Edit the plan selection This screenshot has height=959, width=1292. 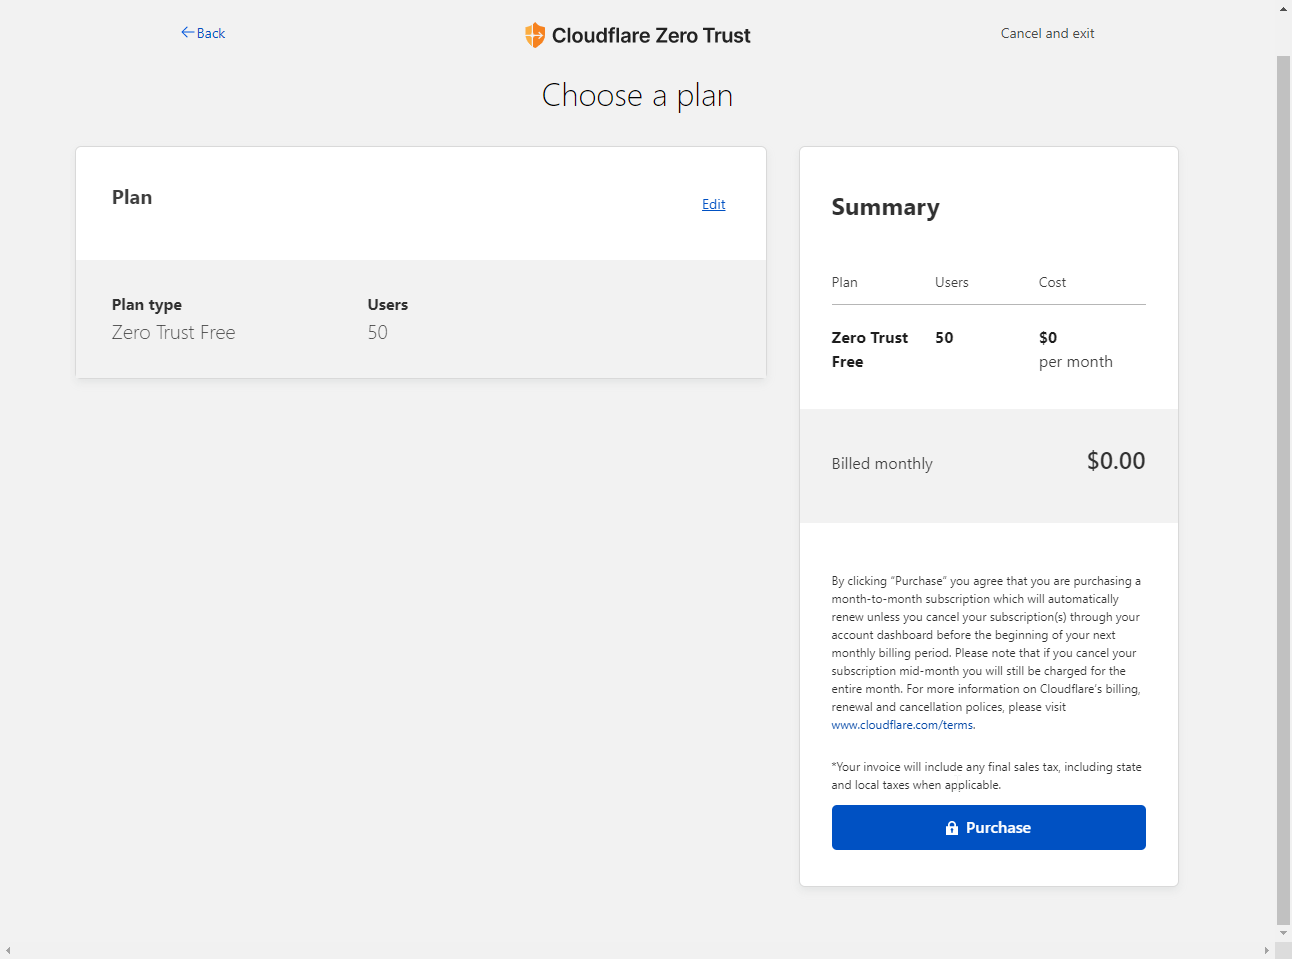[713, 204]
